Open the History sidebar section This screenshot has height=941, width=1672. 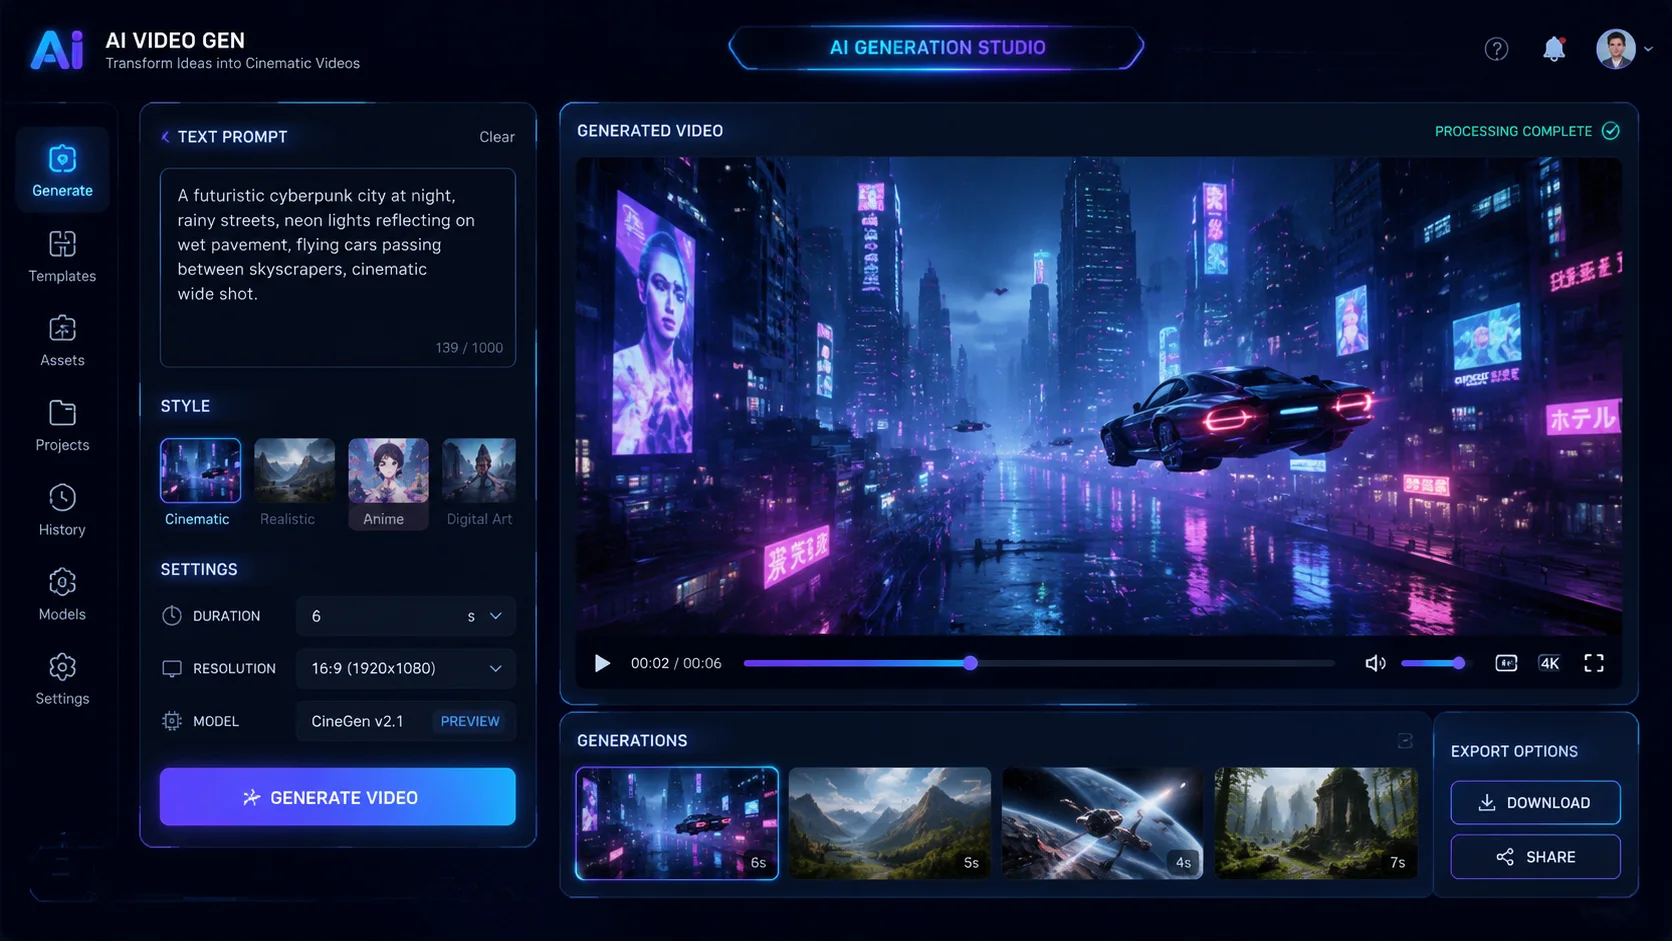tap(62, 511)
